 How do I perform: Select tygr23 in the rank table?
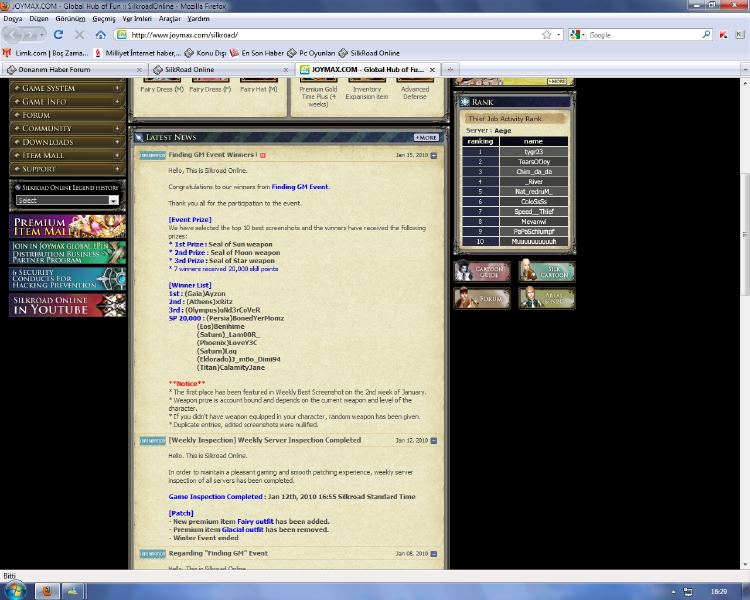533,152
